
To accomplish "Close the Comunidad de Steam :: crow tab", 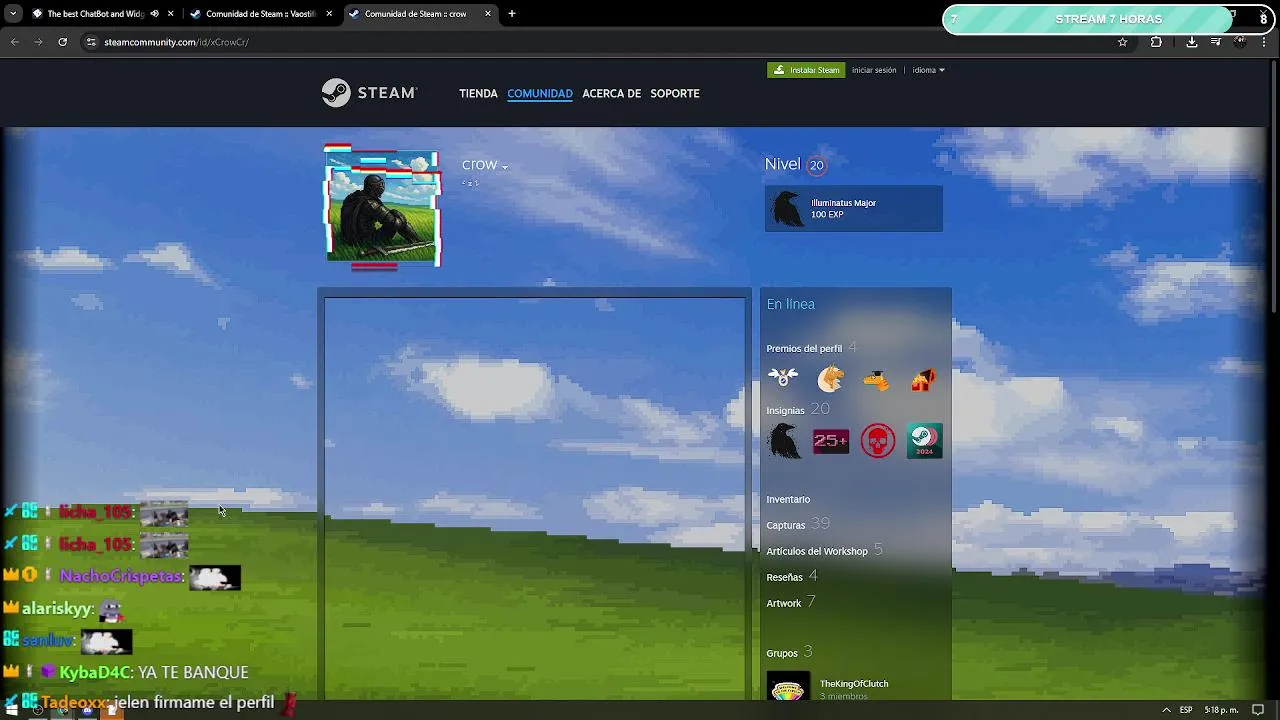I will pos(488,14).
